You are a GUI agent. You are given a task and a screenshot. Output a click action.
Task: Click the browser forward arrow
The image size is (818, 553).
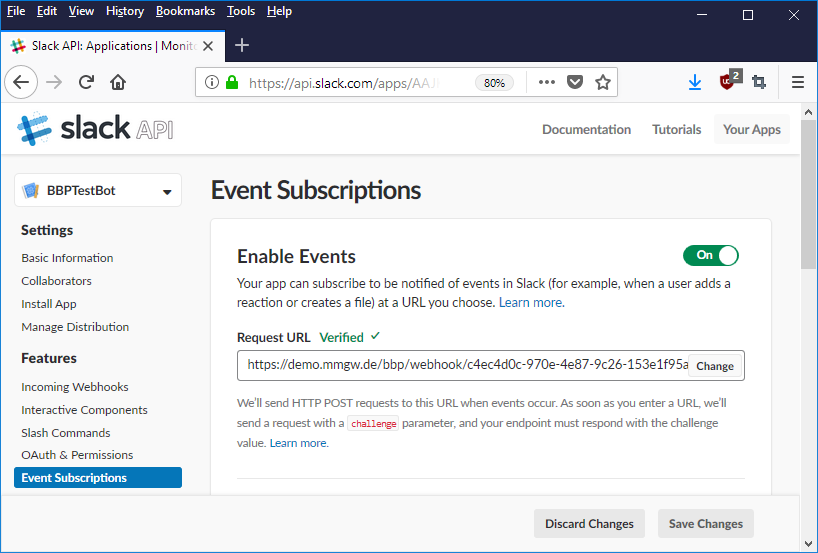[54, 82]
